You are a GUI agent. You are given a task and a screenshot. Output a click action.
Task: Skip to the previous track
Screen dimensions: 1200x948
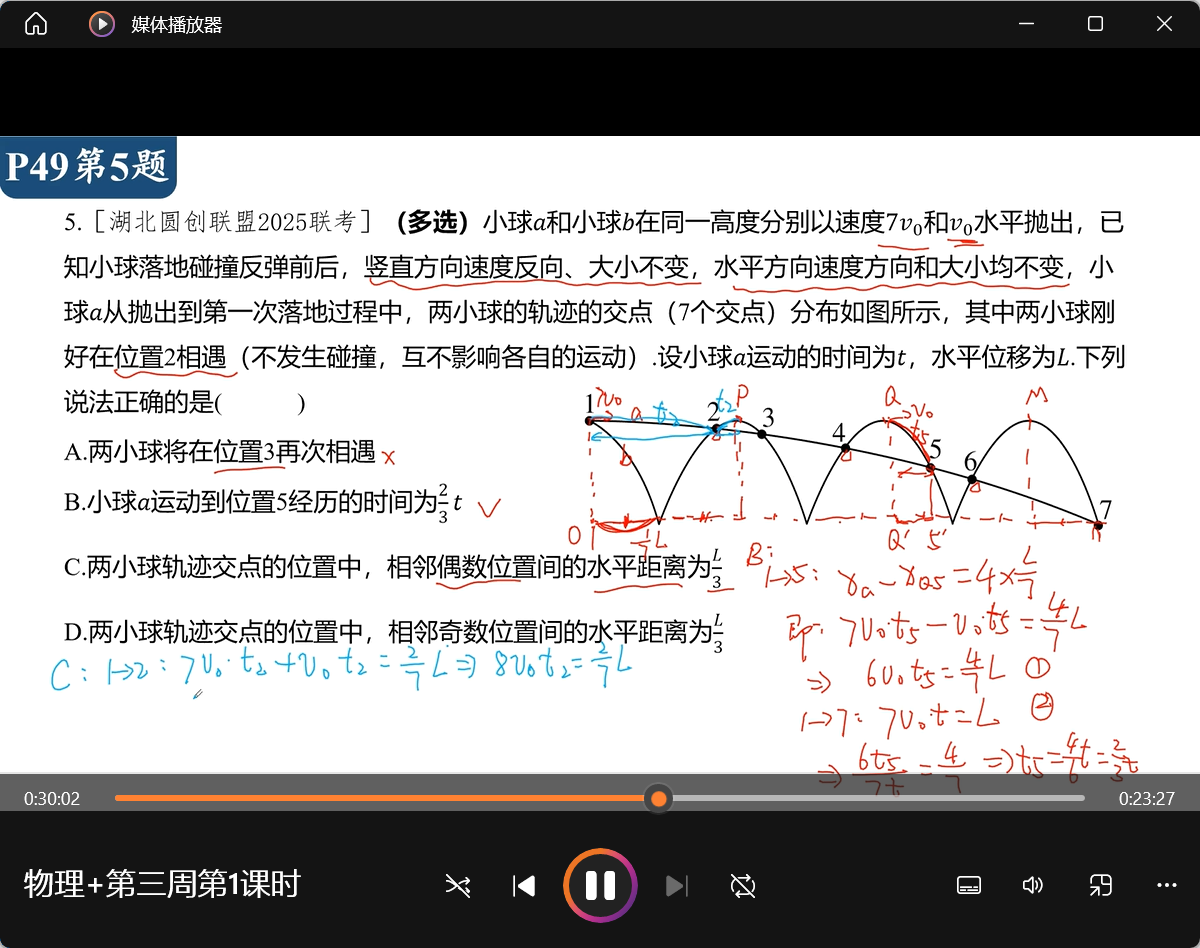(x=524, y=885)
